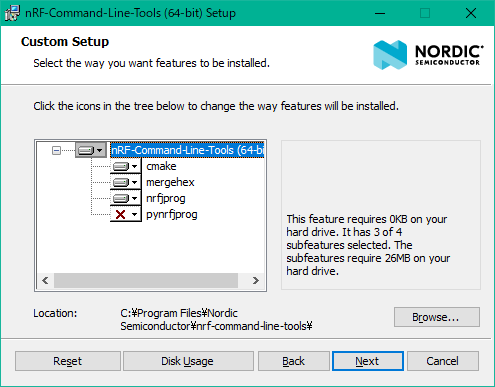Screen dimensions: 495x387
Task: Select the mergehex feature label
Action: (170, 182)
